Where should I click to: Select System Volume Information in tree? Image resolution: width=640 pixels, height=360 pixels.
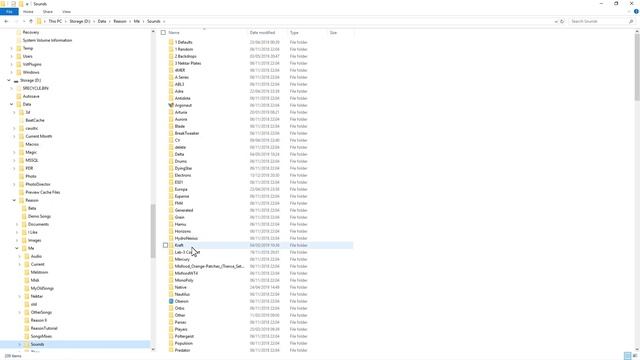pos(47,40)
